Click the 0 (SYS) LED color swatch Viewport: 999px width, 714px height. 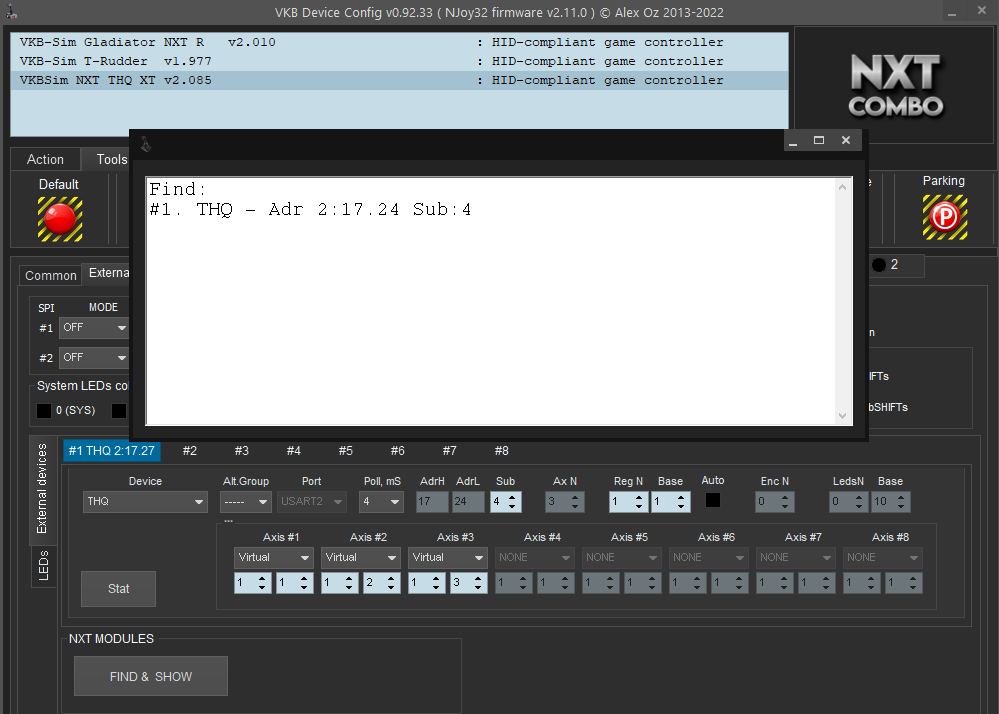click(x=44, y=411)
